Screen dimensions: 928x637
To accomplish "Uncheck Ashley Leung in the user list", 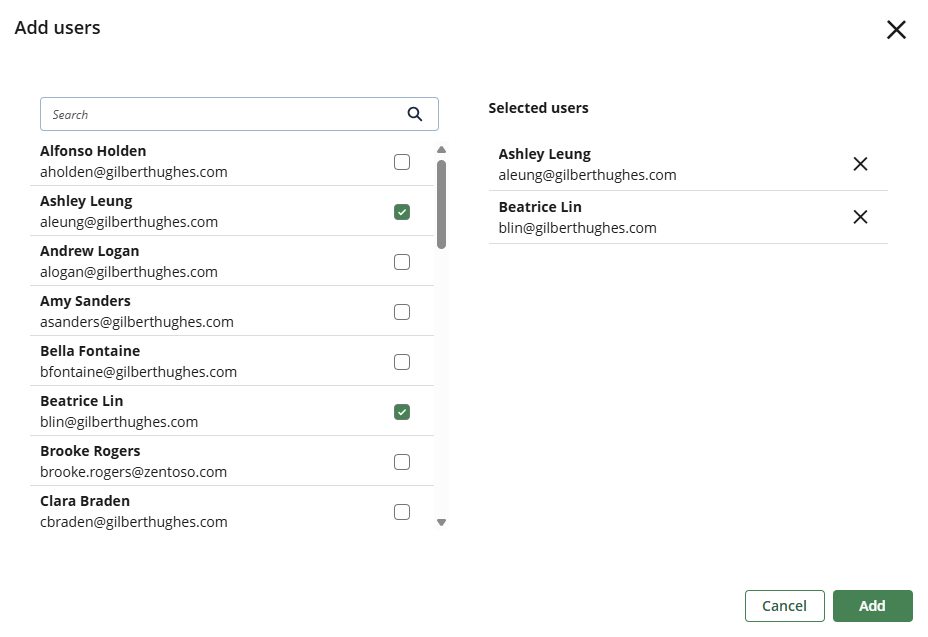I will pos(402,211).
